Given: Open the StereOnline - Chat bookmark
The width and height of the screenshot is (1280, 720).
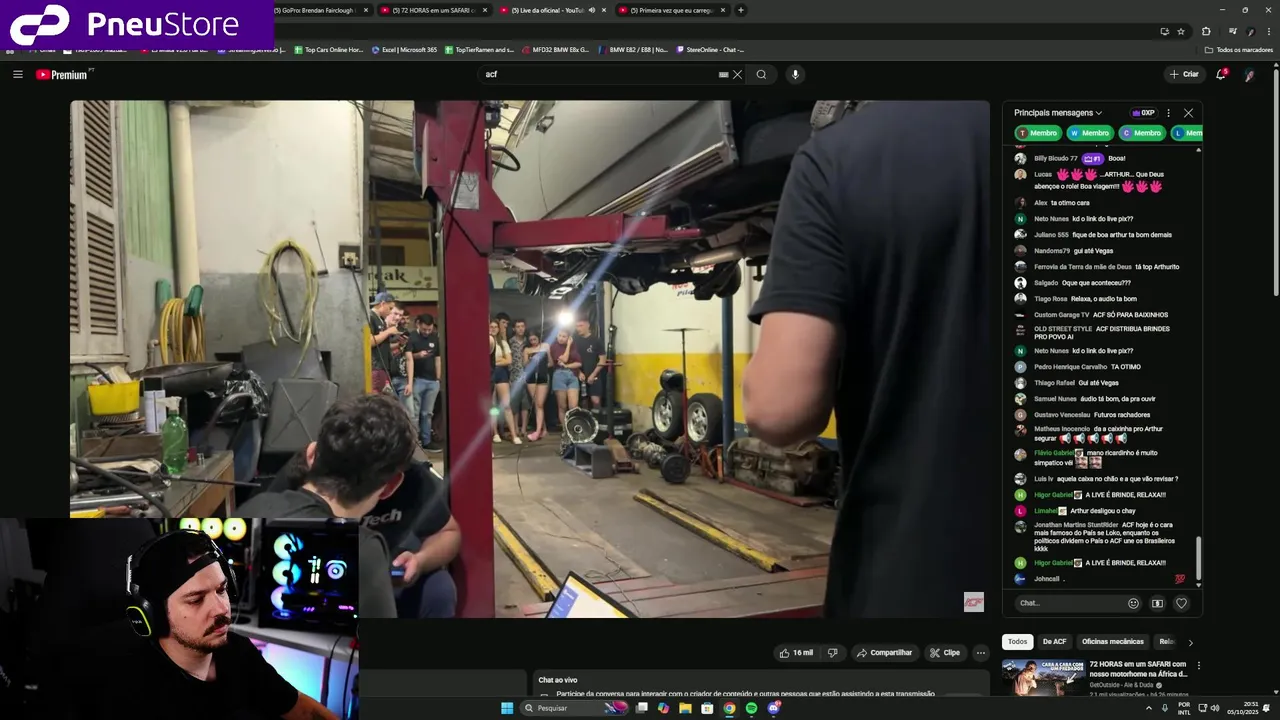Looking at the screenshot, I should (710, 49).
